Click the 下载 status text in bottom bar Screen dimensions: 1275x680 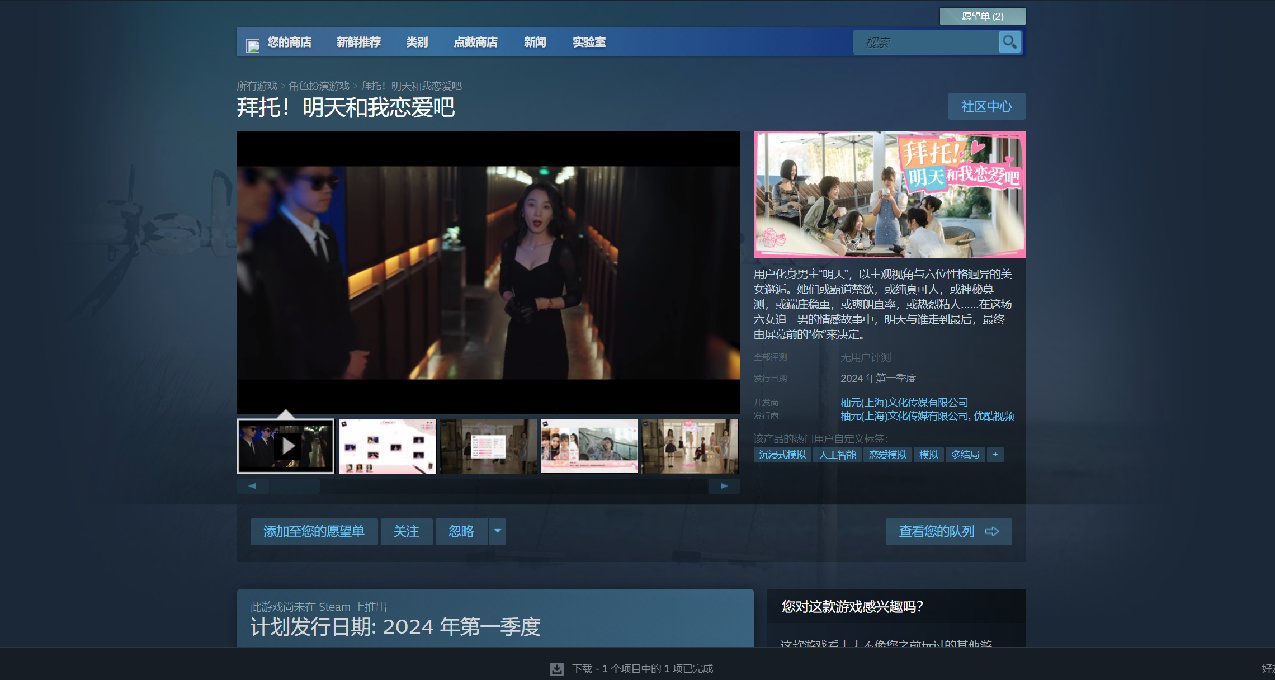(x=642, y=668)
